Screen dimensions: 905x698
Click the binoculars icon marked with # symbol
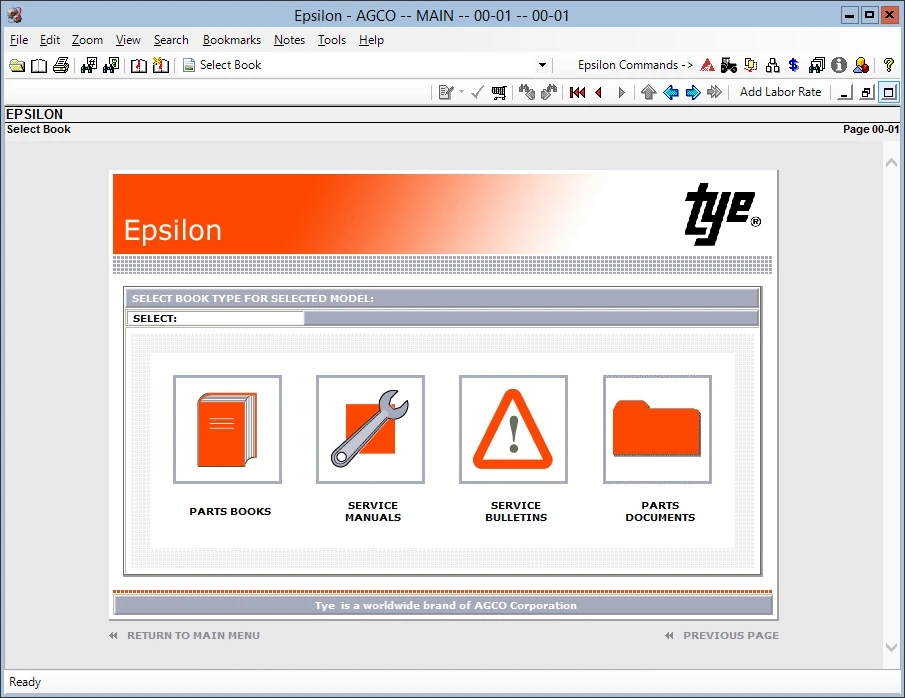(89, 65)
